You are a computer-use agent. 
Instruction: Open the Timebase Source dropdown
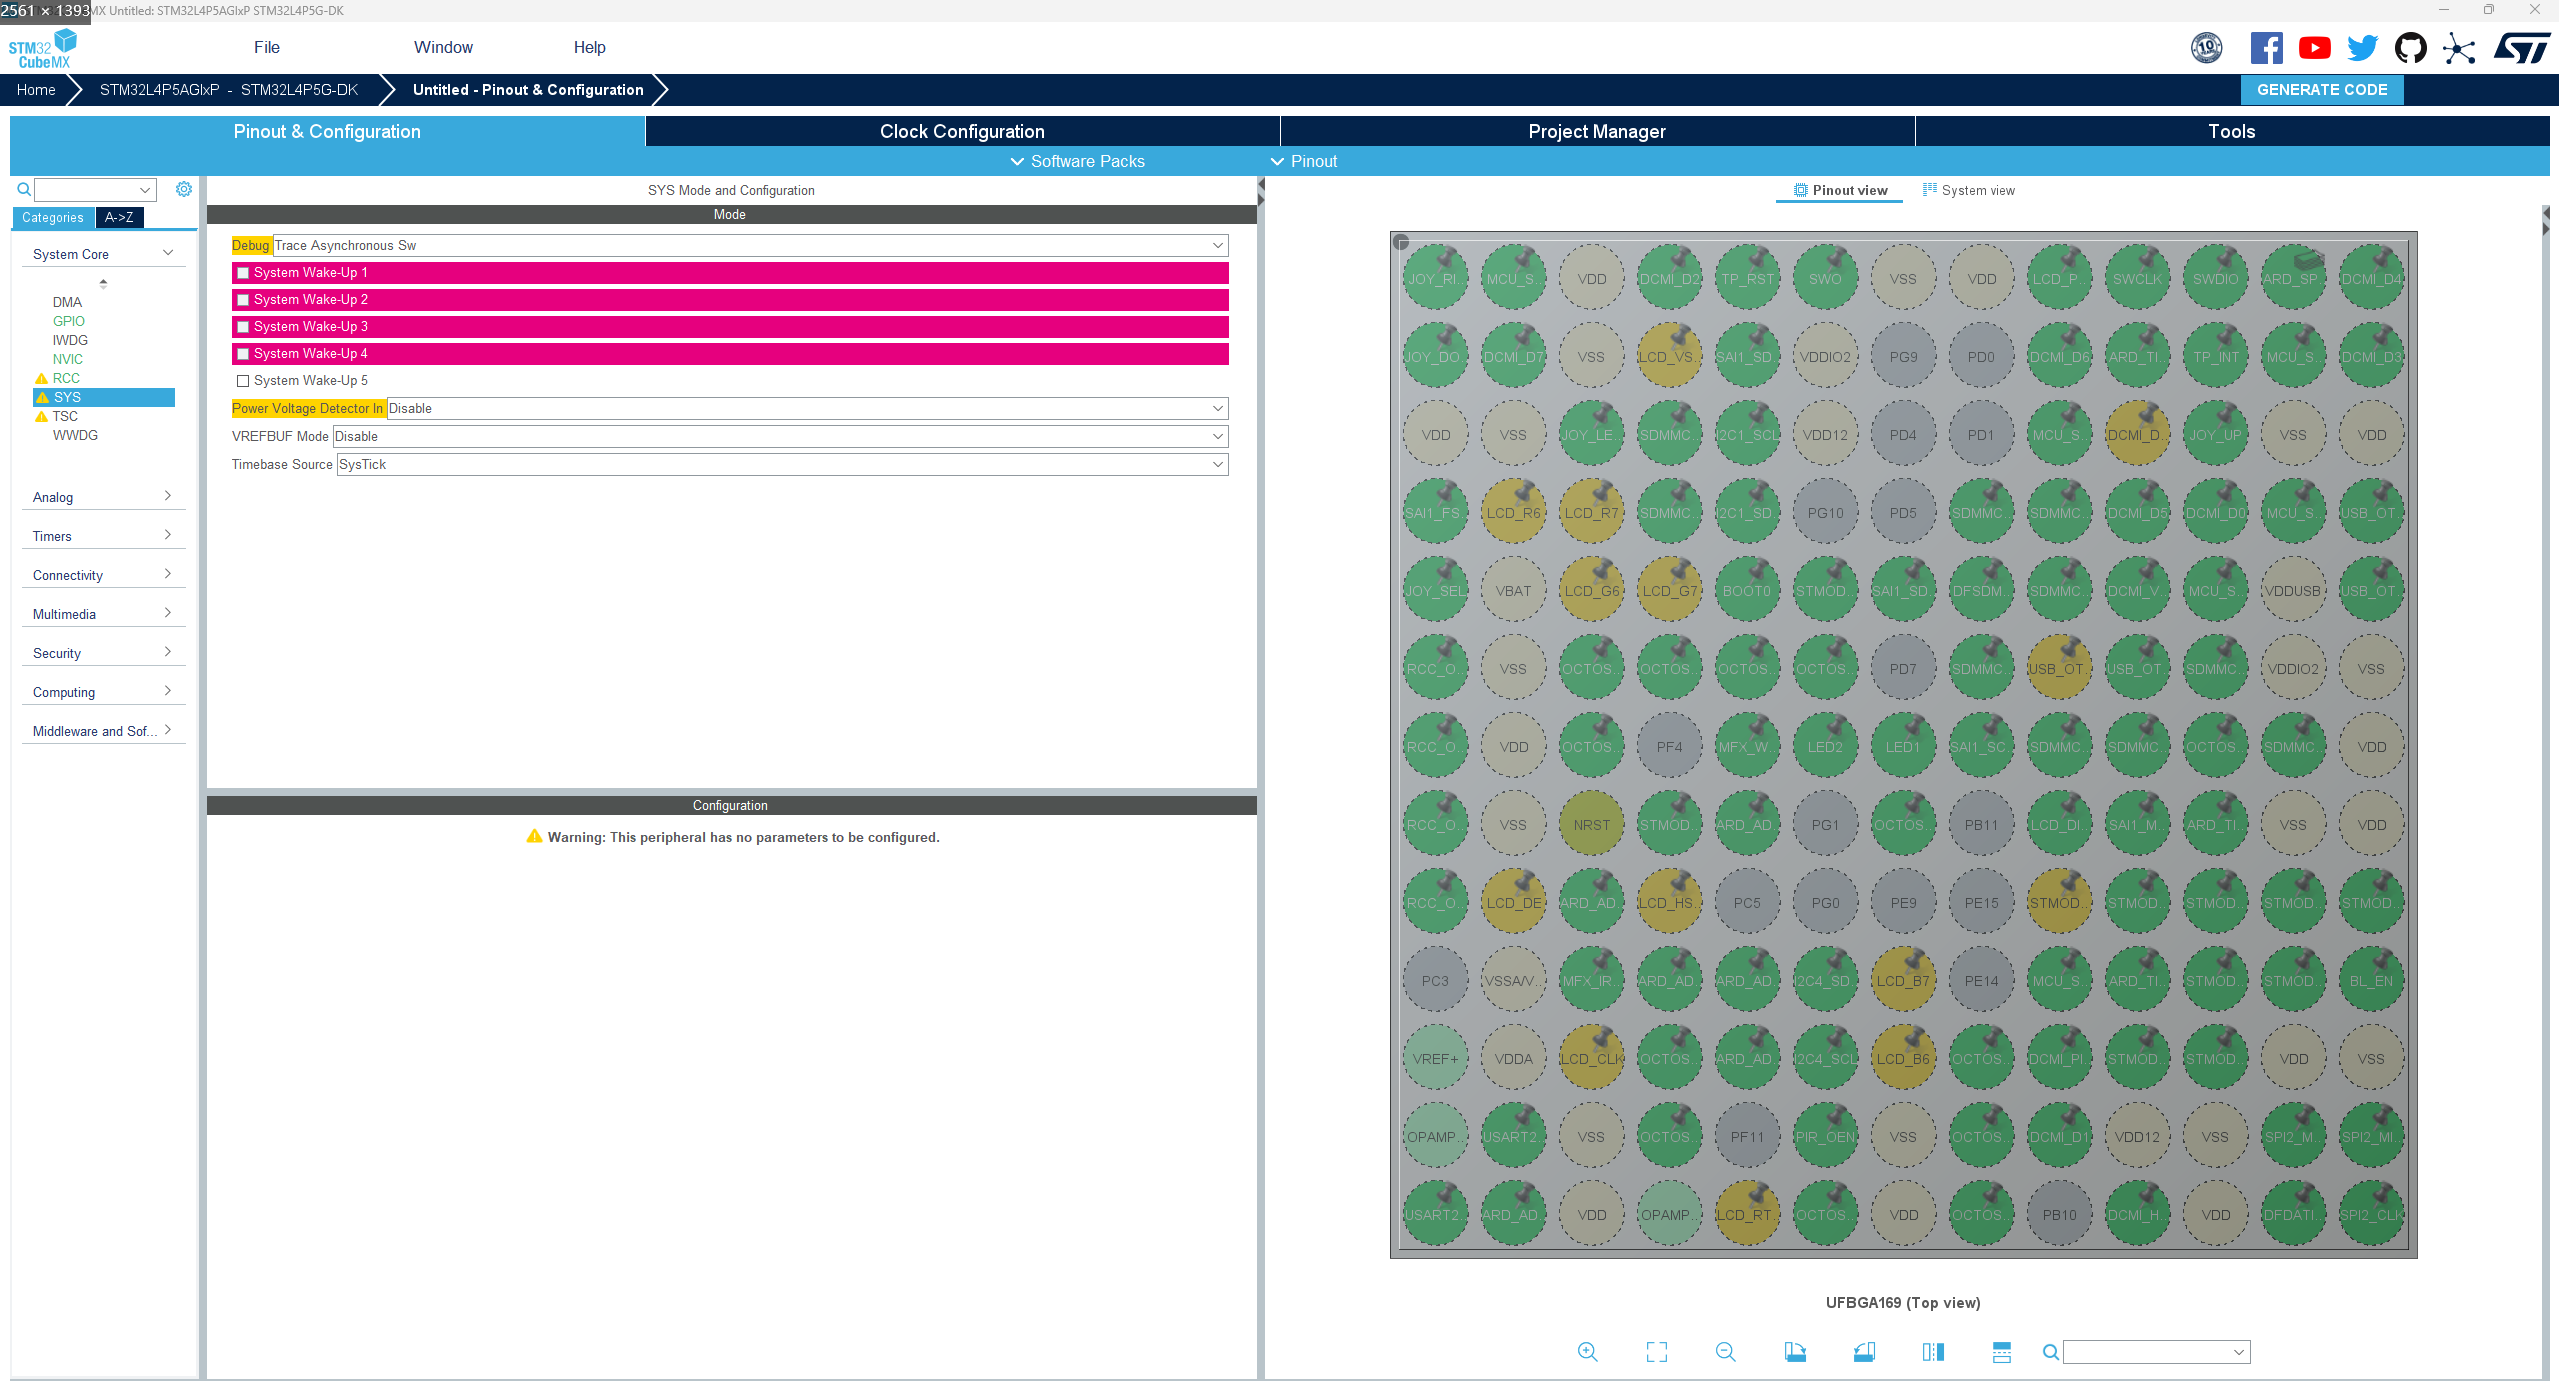pos(782,465)
